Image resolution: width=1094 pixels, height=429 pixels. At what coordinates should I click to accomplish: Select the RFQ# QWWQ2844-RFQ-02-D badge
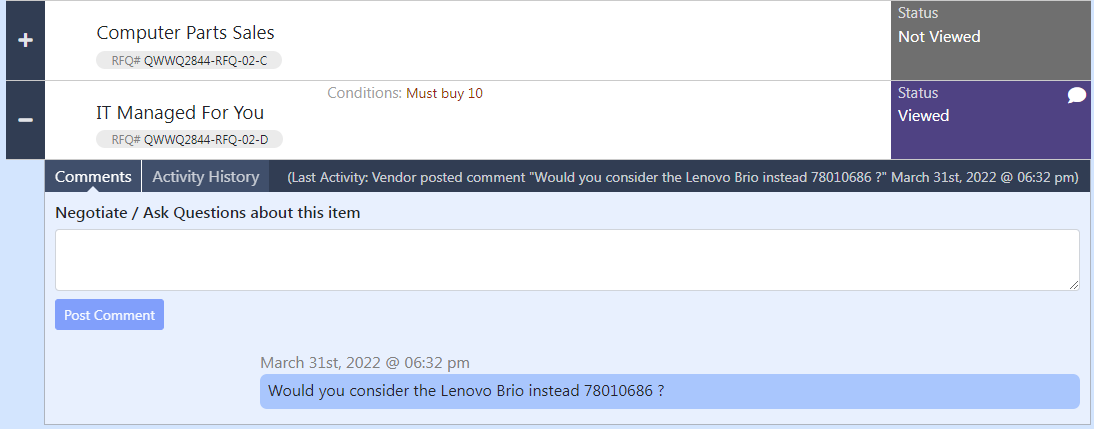(x=189, y=139)
